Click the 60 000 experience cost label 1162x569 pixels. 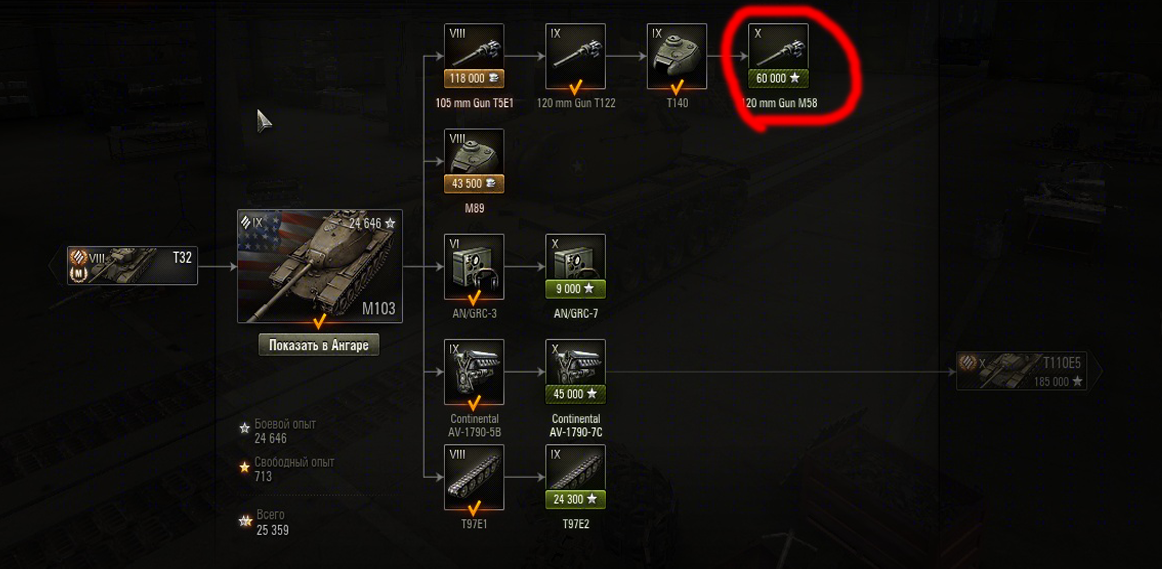[x=778, y=79]
